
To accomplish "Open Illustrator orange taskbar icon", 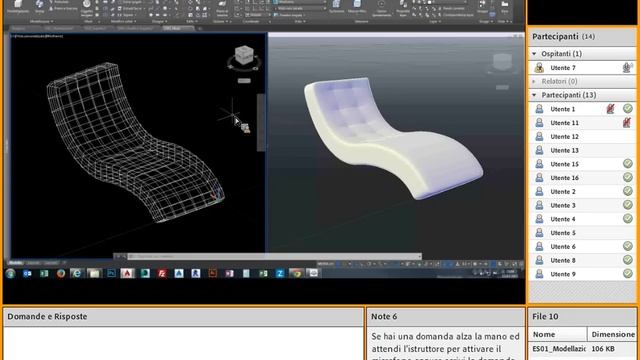I will [213, 273].
